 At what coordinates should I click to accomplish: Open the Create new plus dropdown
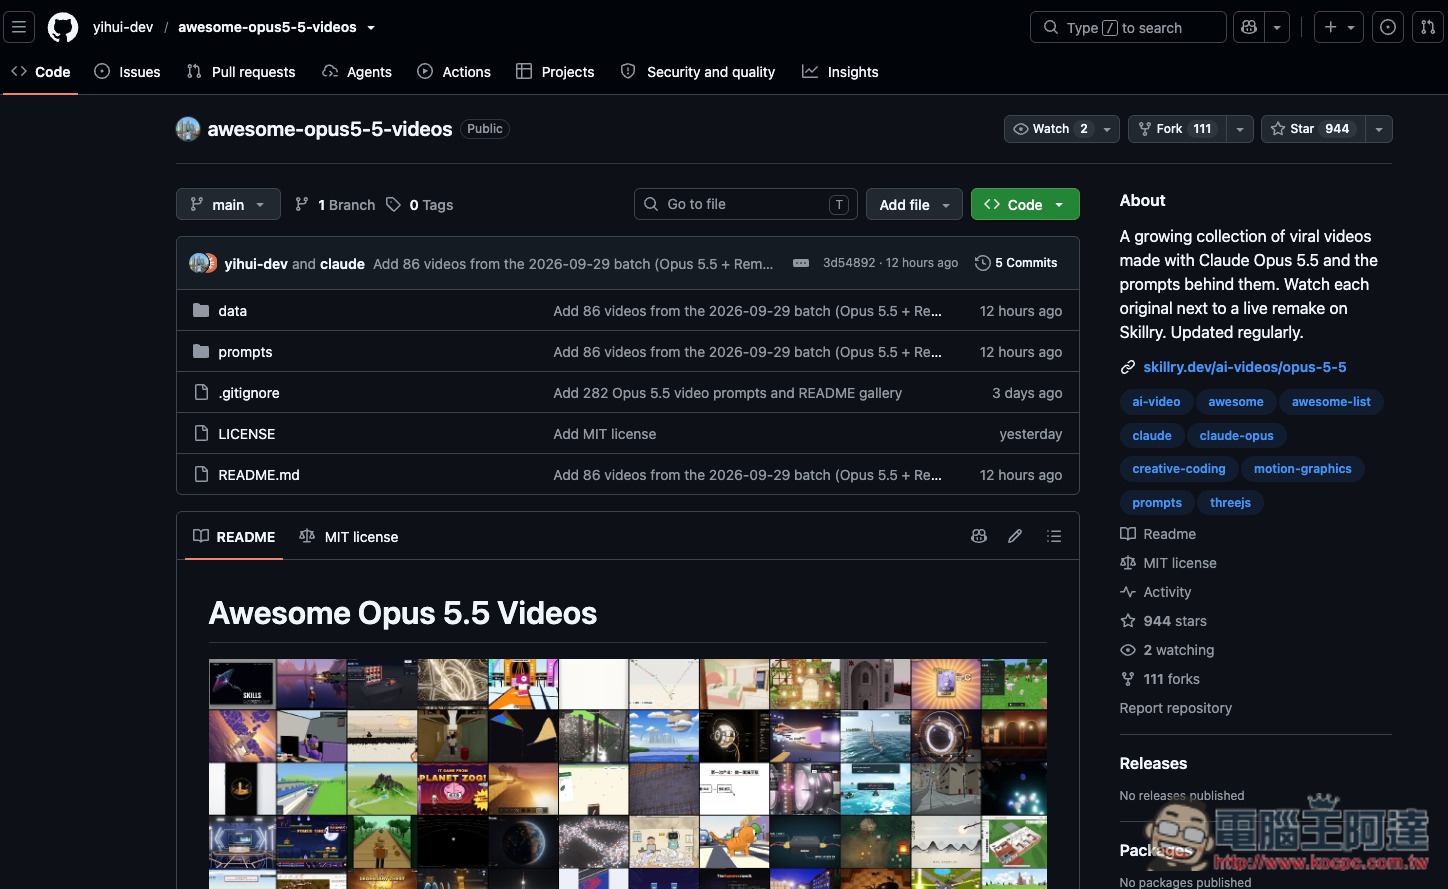click(x=1339, y=27)
